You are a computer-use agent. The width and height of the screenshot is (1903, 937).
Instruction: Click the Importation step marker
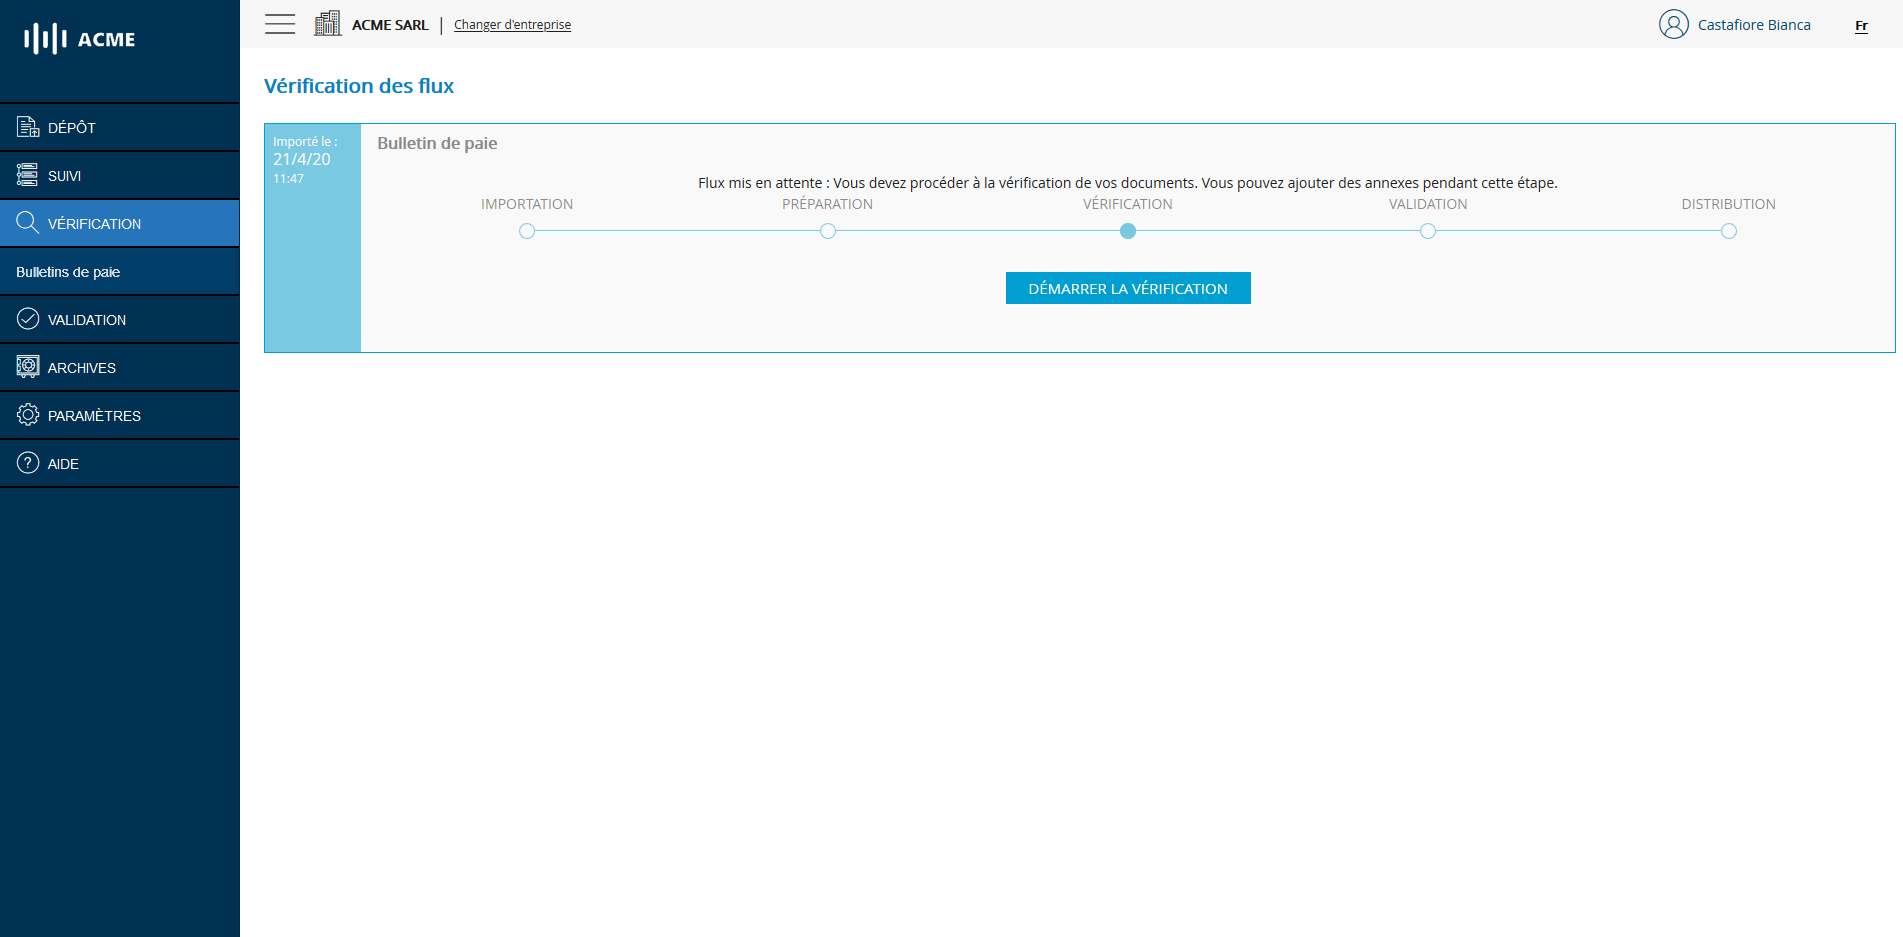click(527, 231)
